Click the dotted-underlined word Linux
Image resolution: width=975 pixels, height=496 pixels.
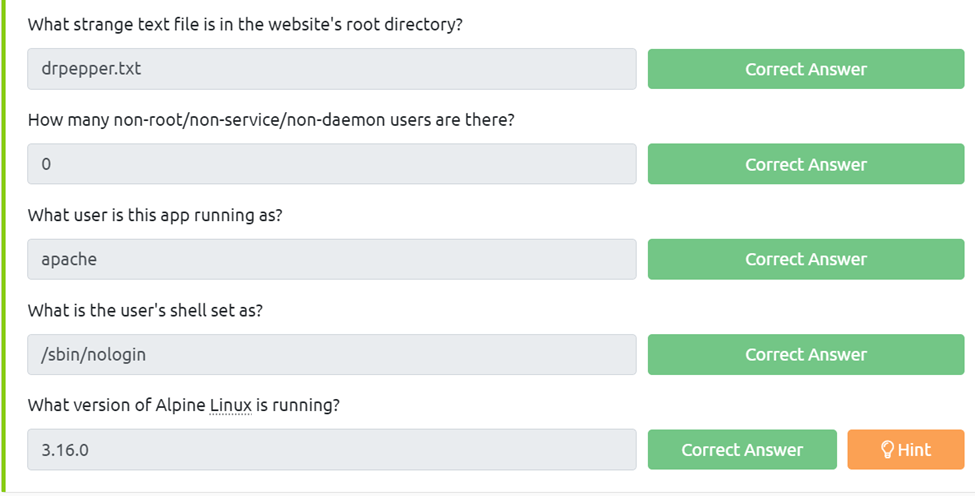pyautogui.click(x=231, y=405)
